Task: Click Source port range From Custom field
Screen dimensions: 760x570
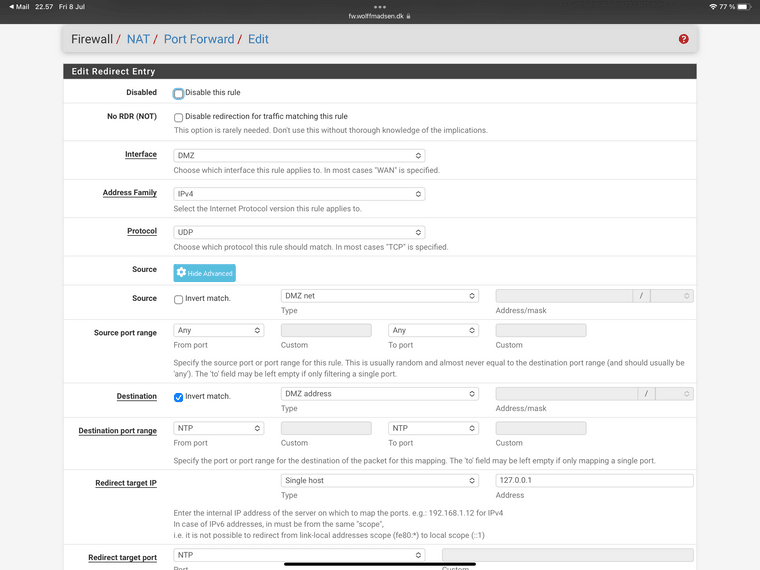Action: pos(326,331)
